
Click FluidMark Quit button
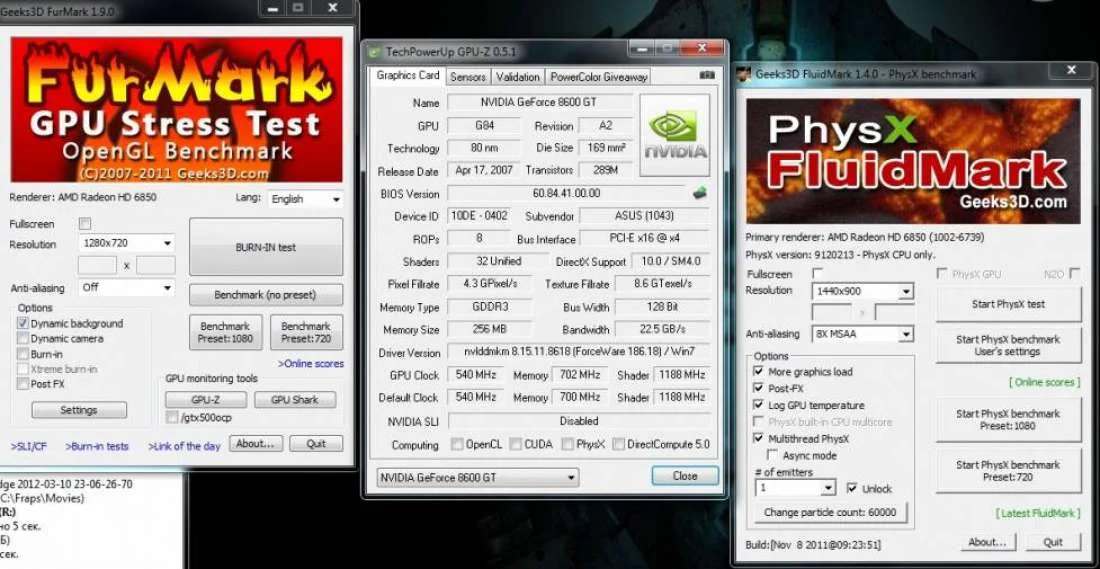click(1053, 542)
